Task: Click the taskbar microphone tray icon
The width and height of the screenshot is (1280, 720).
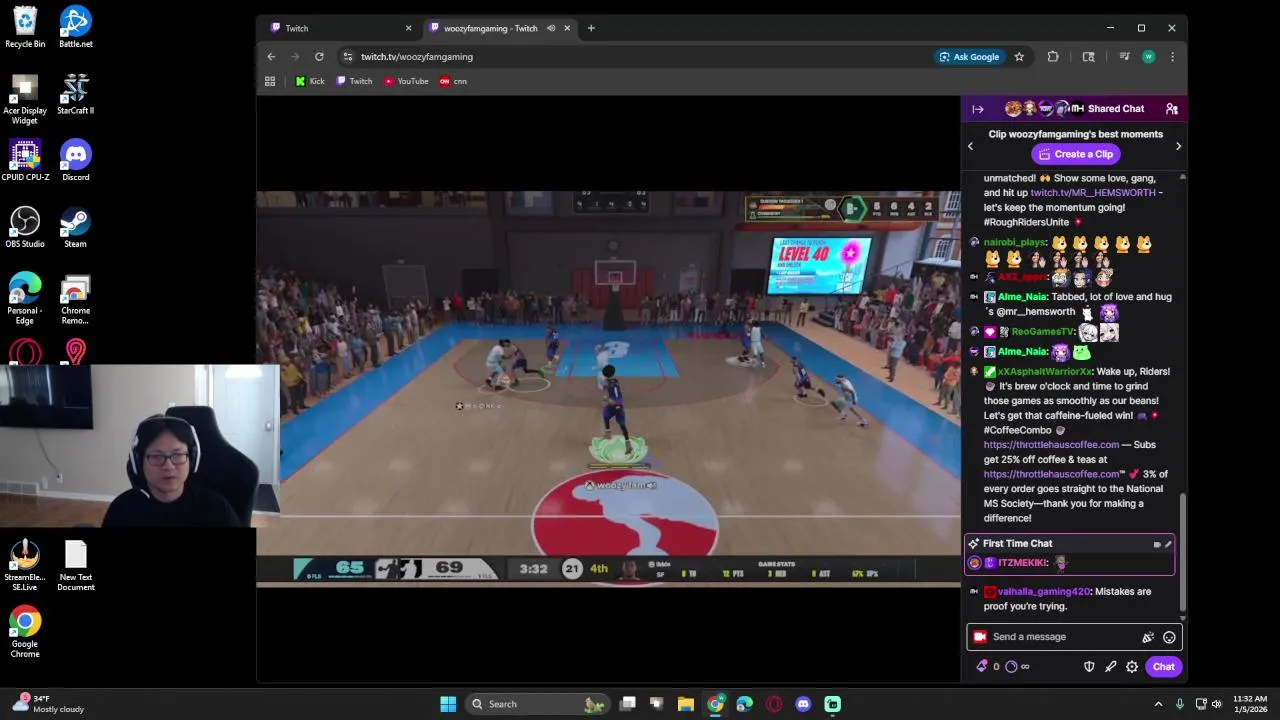Action: [x=1180, y=704]
